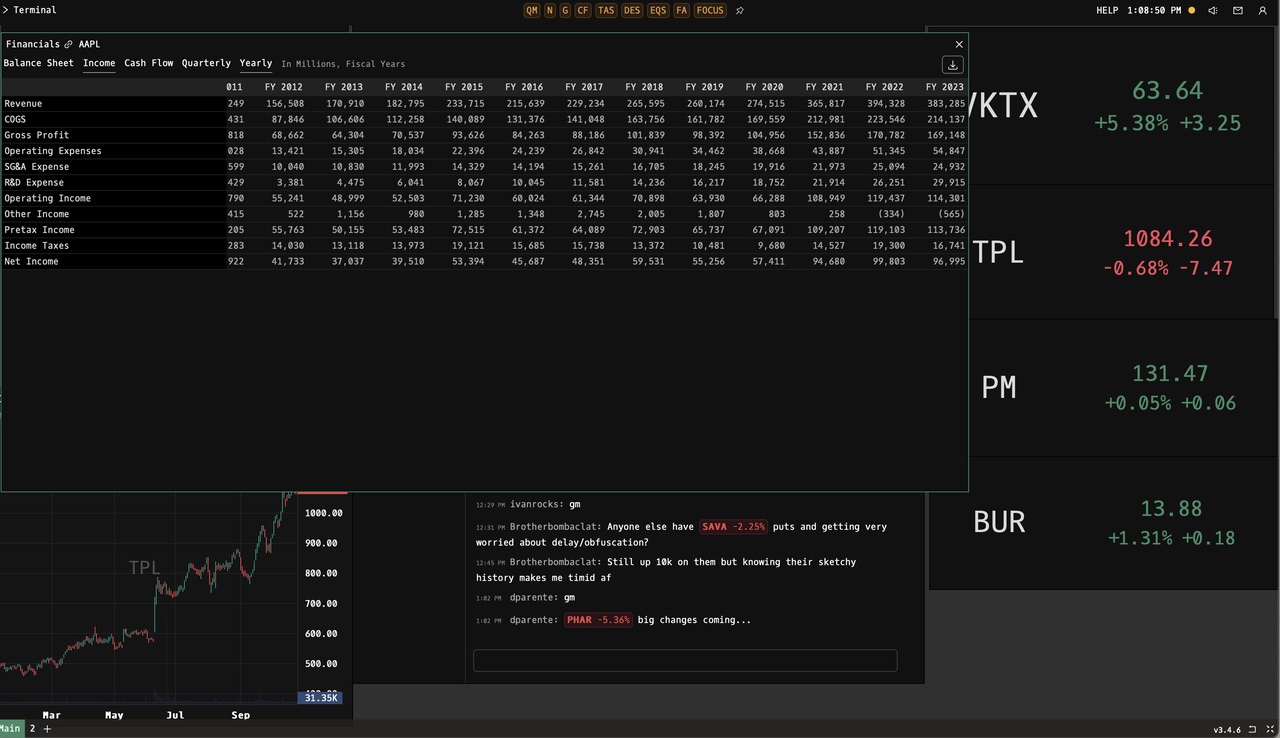Click the pin icon beside FOCUS
1280x738 pixels.
740,10
